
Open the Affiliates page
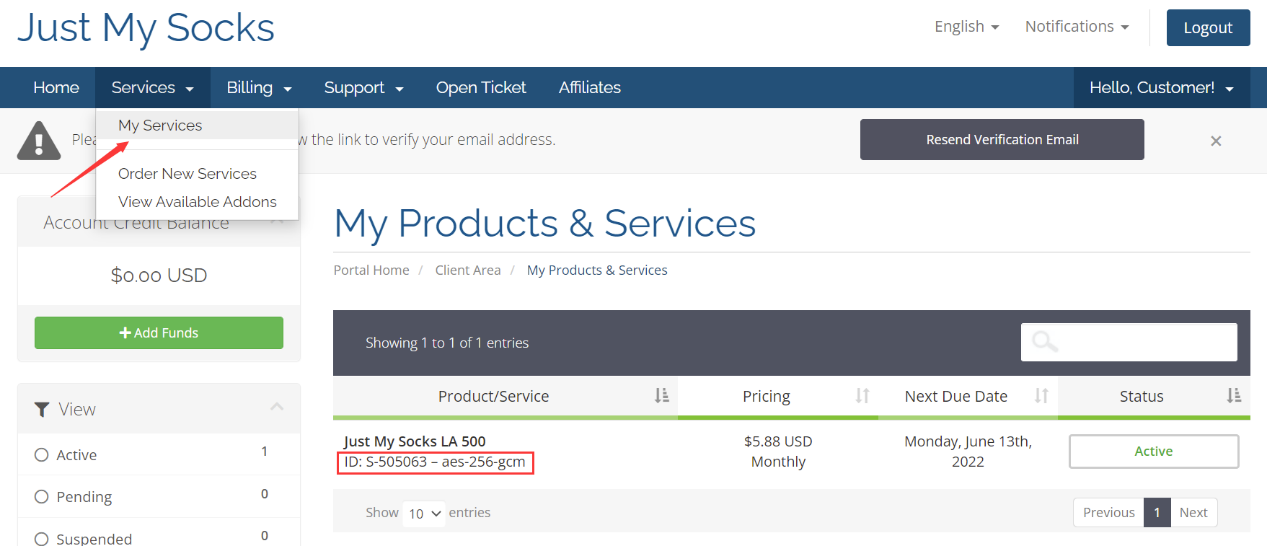coord(590,88)
